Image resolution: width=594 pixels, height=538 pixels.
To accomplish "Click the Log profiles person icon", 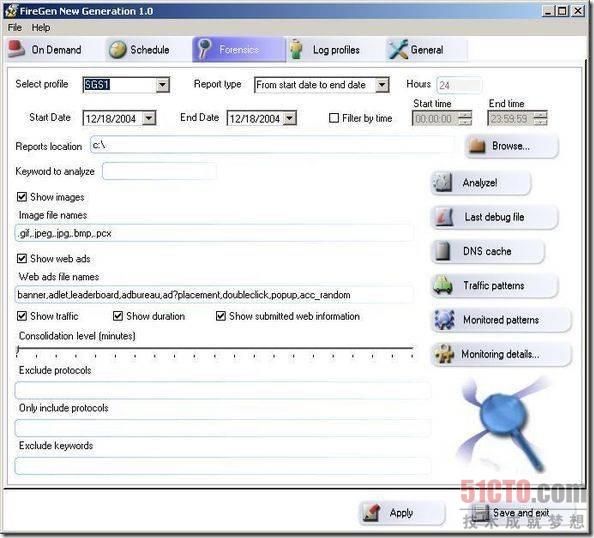I will coord(297,50).
